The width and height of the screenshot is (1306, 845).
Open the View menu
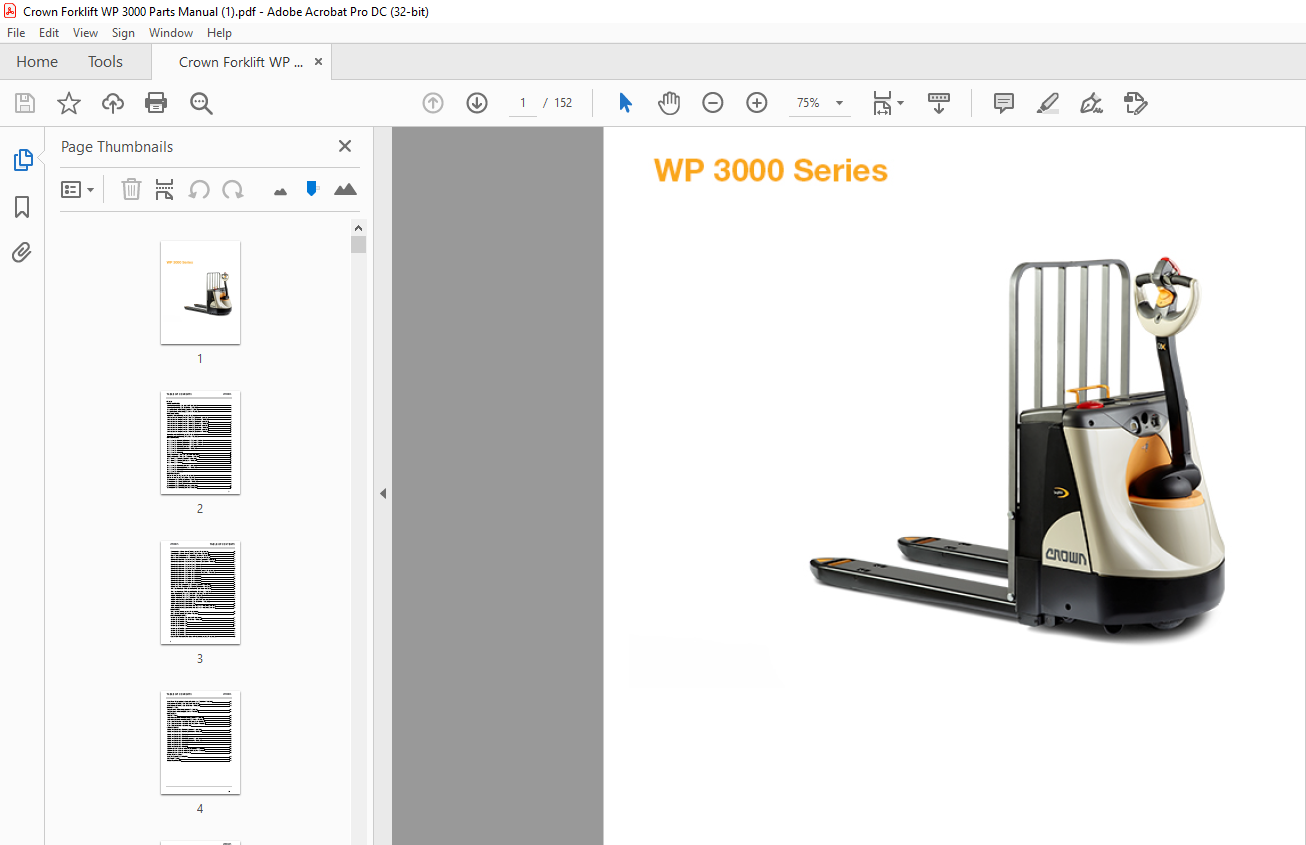point(86,33)
